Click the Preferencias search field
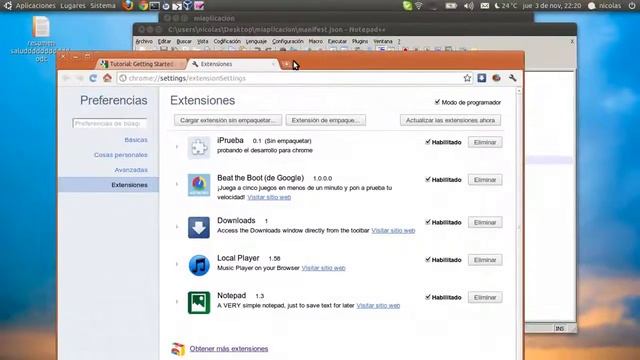The width and height of the screenshot is (640, 360). click(109, 123)
